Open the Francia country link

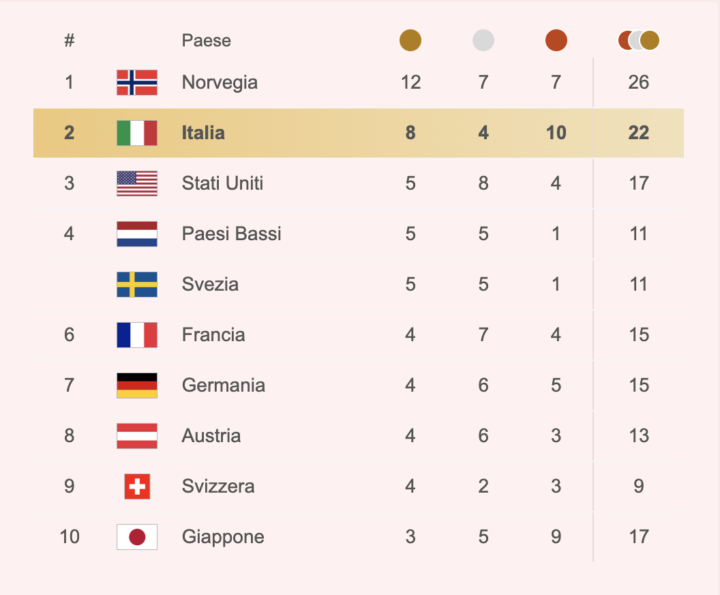coord(213,335)
